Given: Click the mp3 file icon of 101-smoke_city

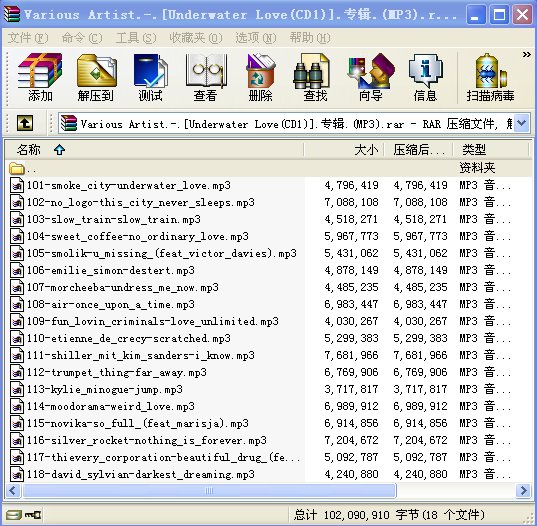Looking at the screenshot, I should click(17, 185).
